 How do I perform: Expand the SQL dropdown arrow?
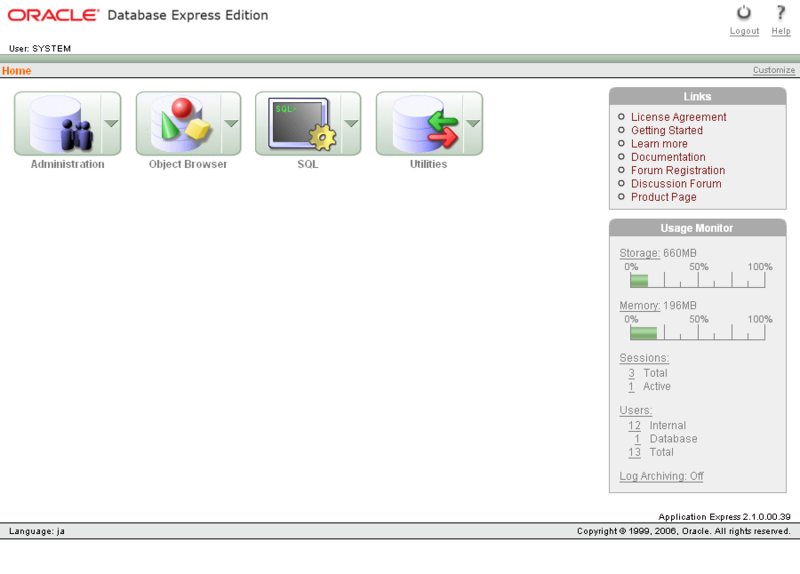click(351, 123)
